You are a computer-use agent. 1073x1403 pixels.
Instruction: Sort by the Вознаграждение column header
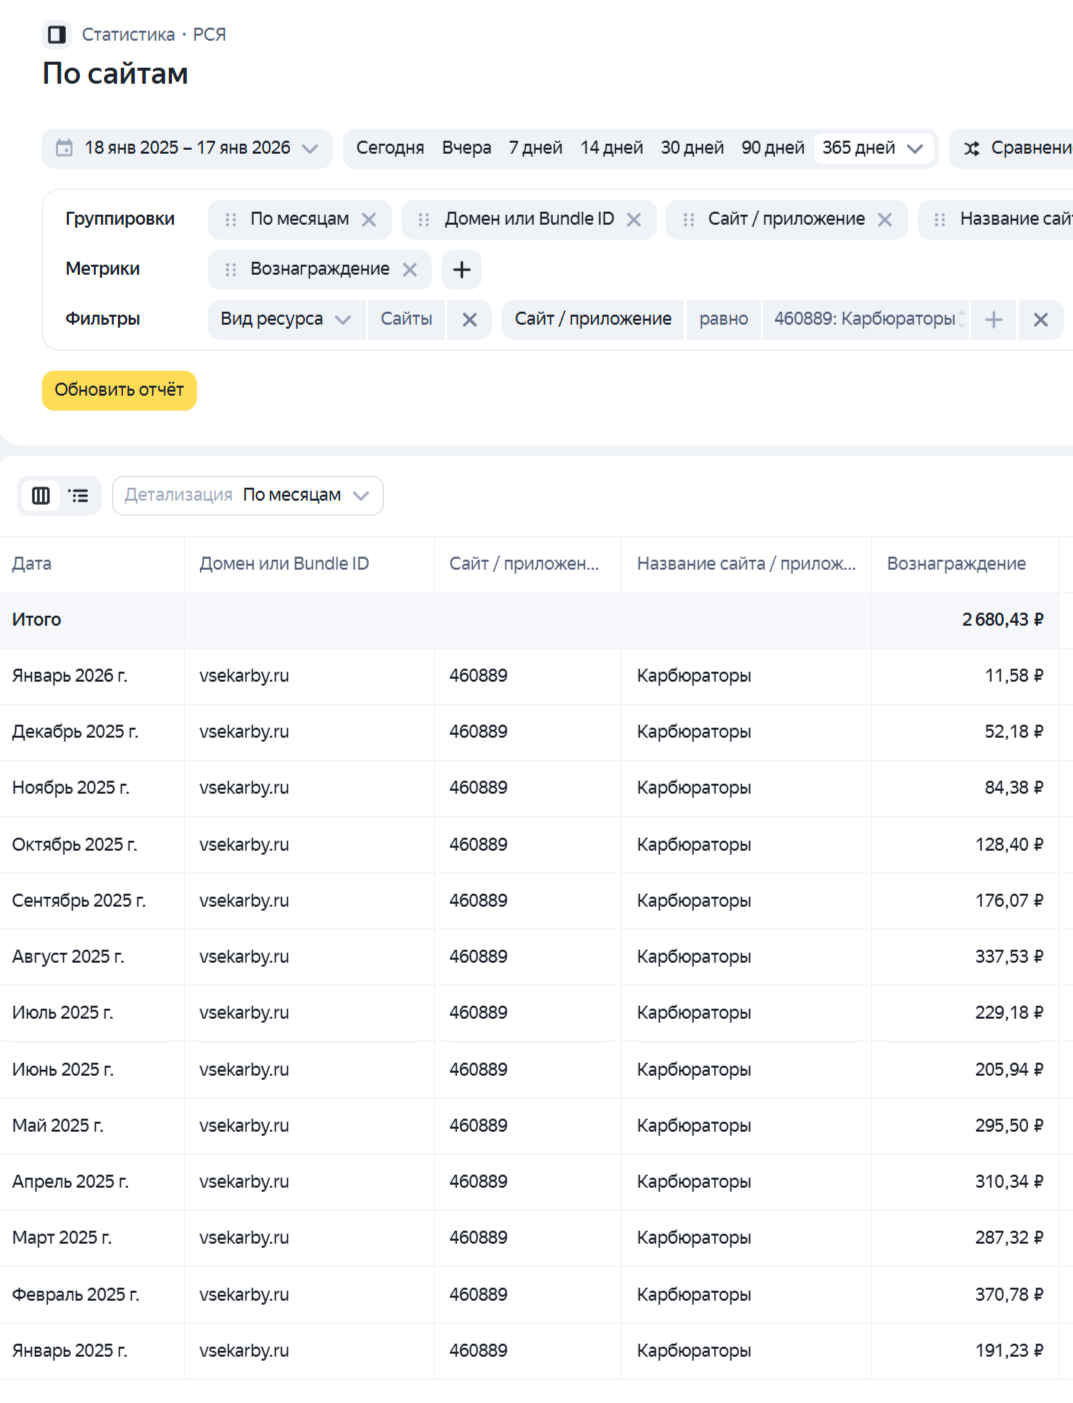(956, 564)
